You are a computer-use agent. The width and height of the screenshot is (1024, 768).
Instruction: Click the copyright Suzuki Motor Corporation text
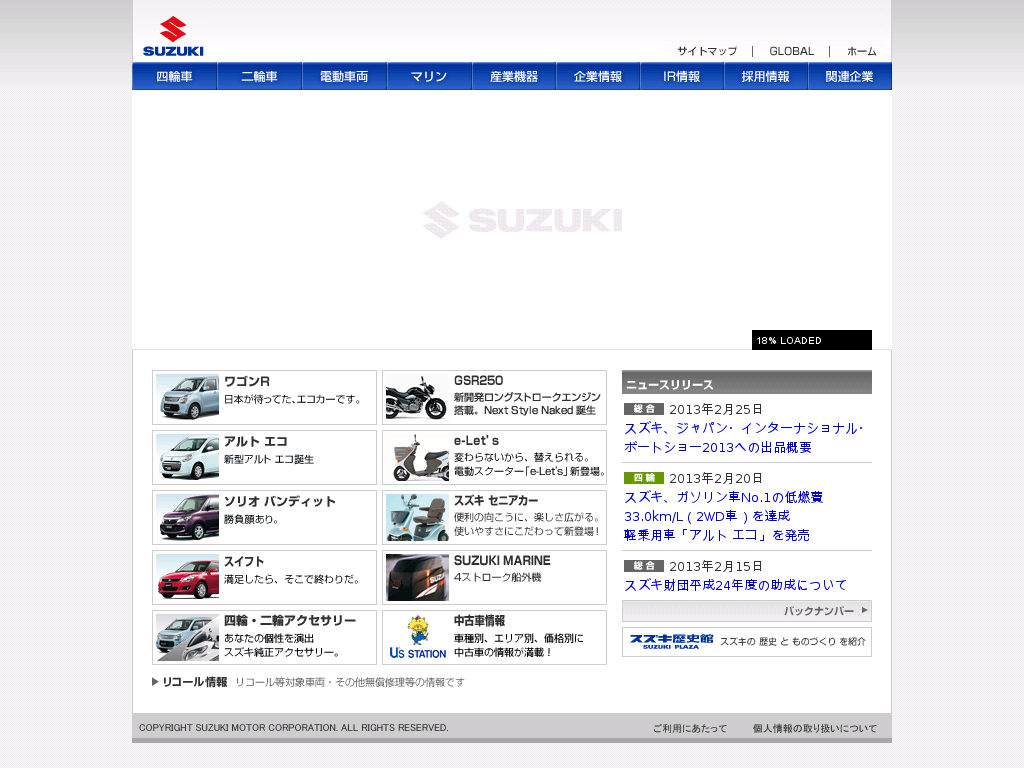click(x=294, y=728)
